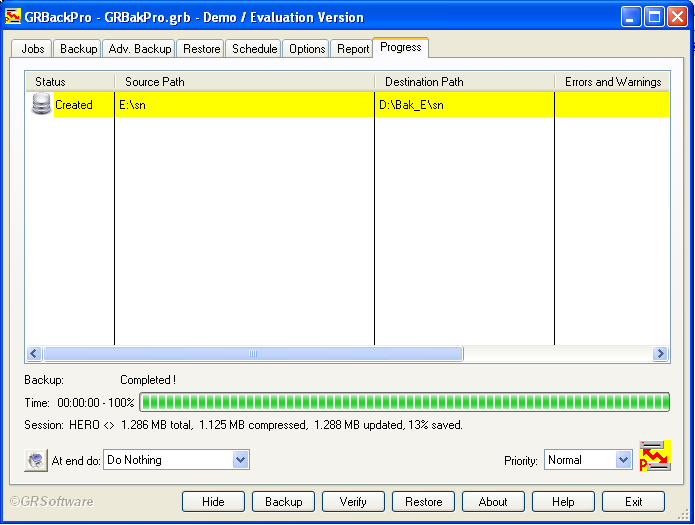Click the Time 00:00:00 - 100% text
695x525 pixels.
click(x=79, y=403)
